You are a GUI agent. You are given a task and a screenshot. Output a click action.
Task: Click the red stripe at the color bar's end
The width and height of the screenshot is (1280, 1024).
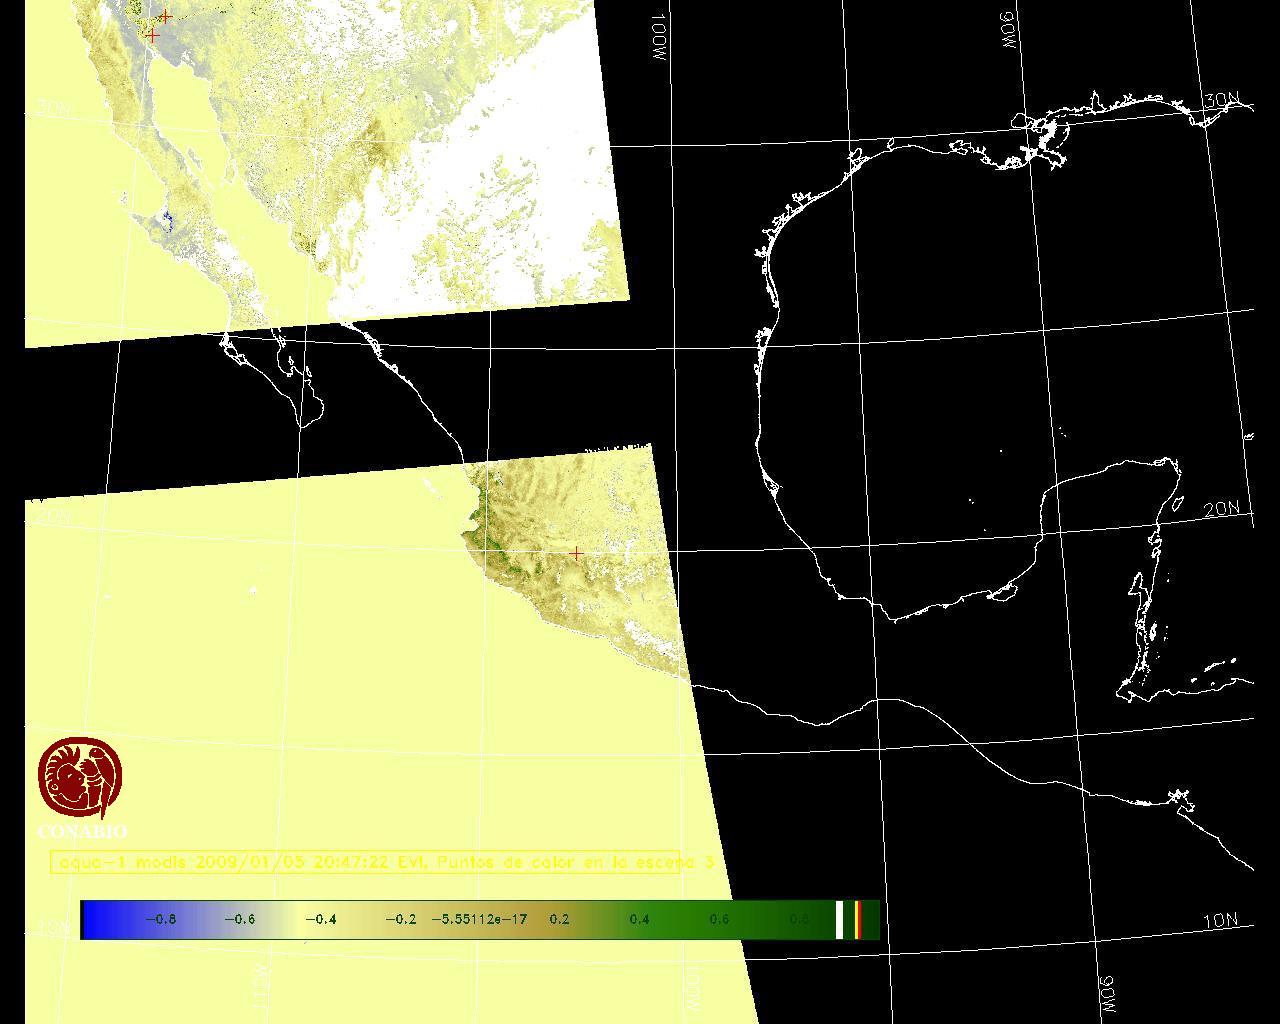coord(858,920)
